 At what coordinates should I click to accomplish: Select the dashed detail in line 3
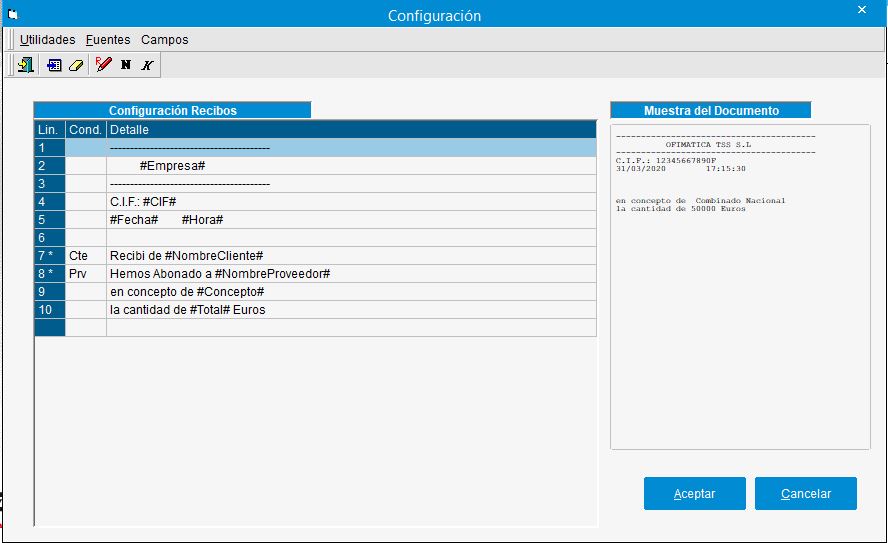click(x=351, y=184)
